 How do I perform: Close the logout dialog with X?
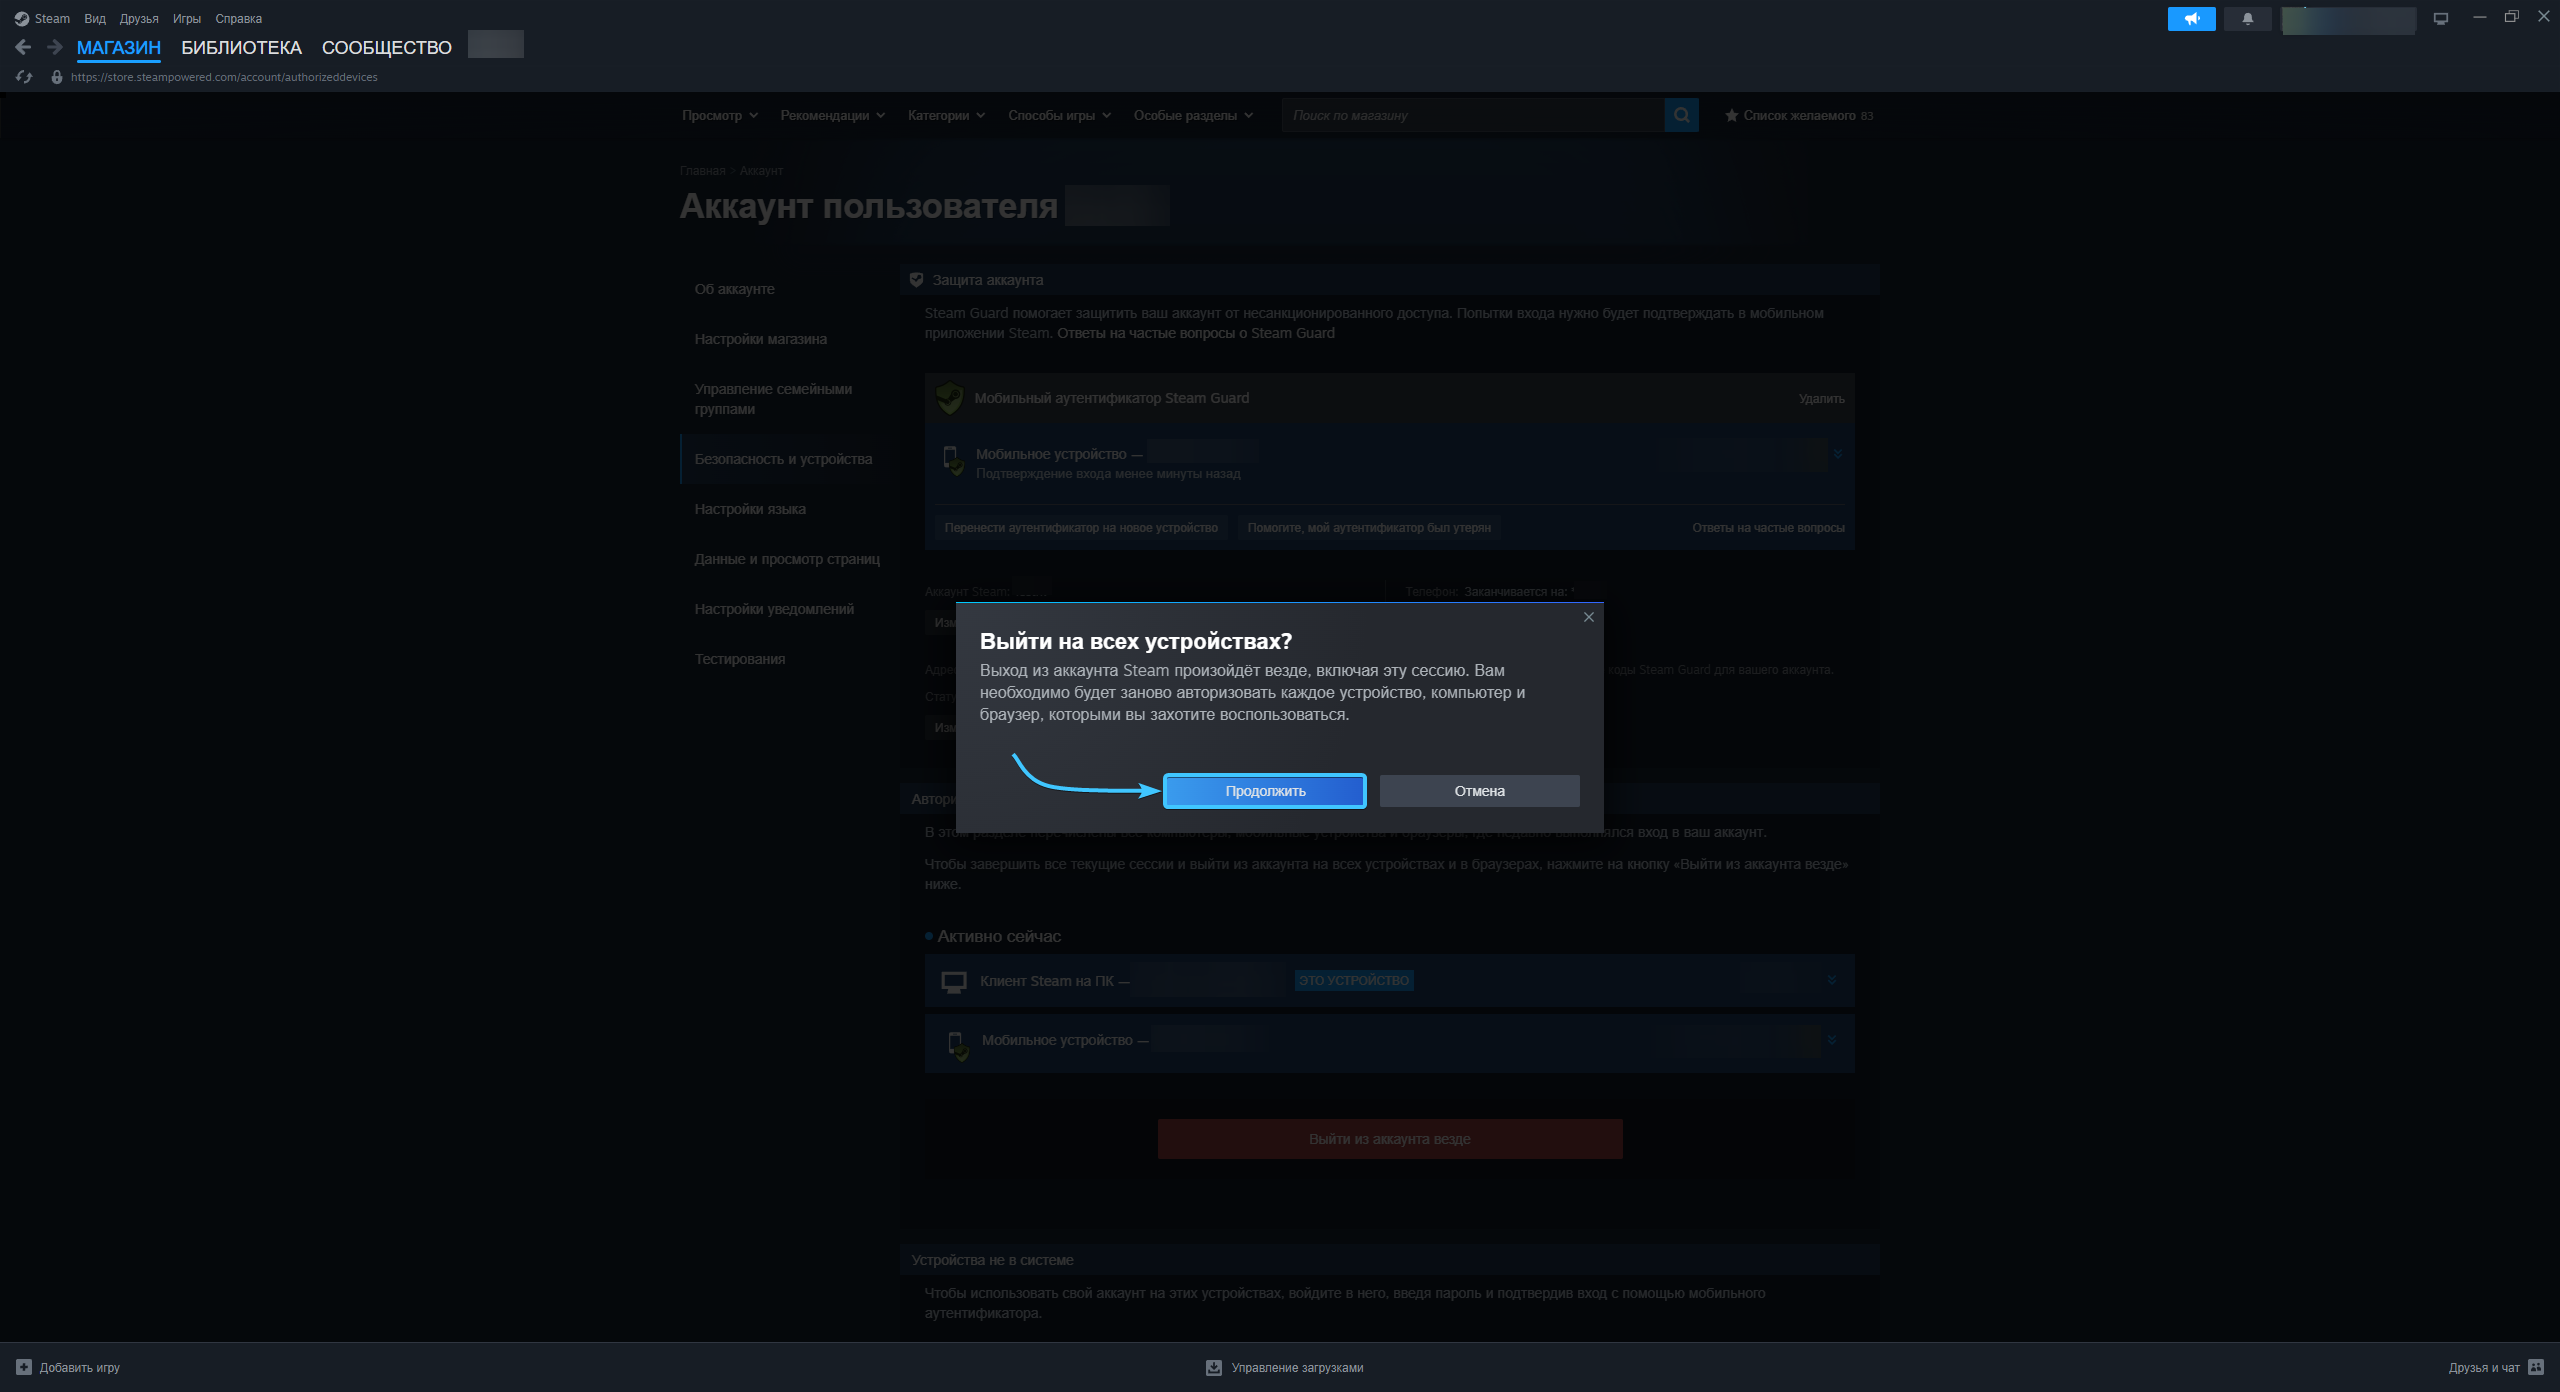tap(1589, 617)
